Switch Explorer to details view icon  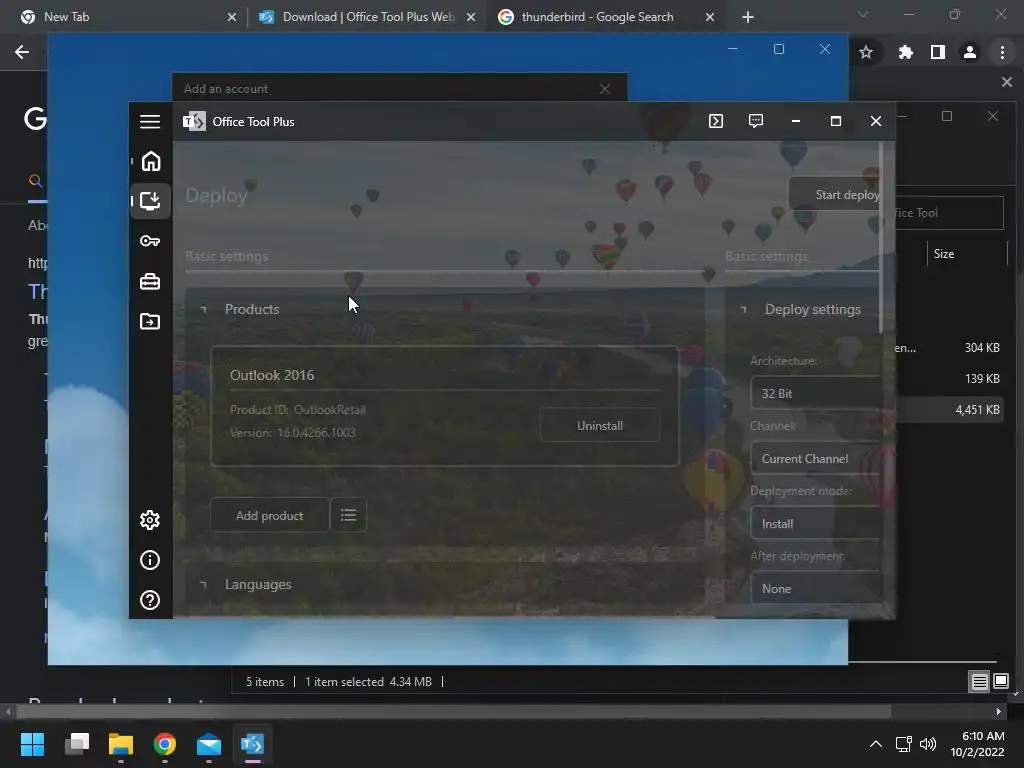point(979,682)
